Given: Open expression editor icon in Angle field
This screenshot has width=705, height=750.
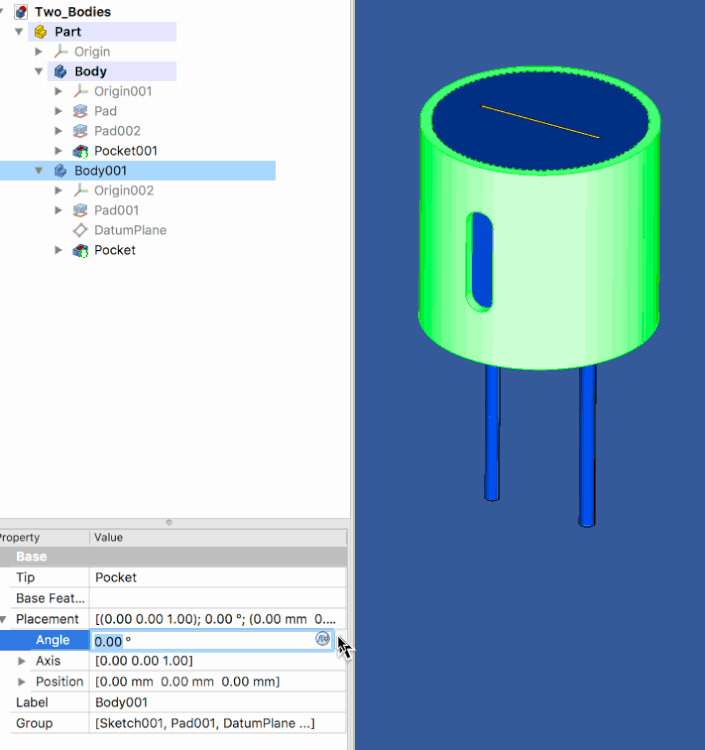Looking at the screenshot, I should pyautogui.click(x=323, y=638).
